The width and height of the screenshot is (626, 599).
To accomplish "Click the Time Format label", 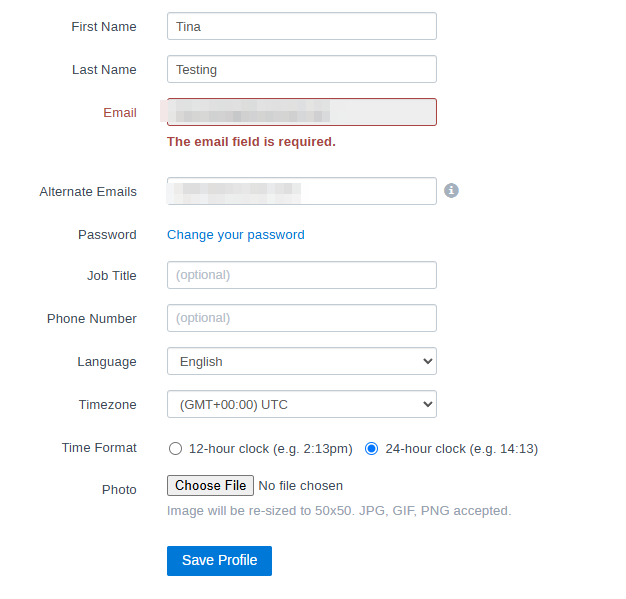I will click(x=99, y=448).
